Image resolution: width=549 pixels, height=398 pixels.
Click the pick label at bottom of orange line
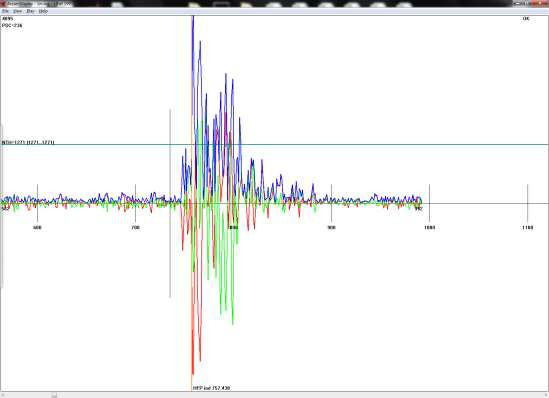coord(211,388)
